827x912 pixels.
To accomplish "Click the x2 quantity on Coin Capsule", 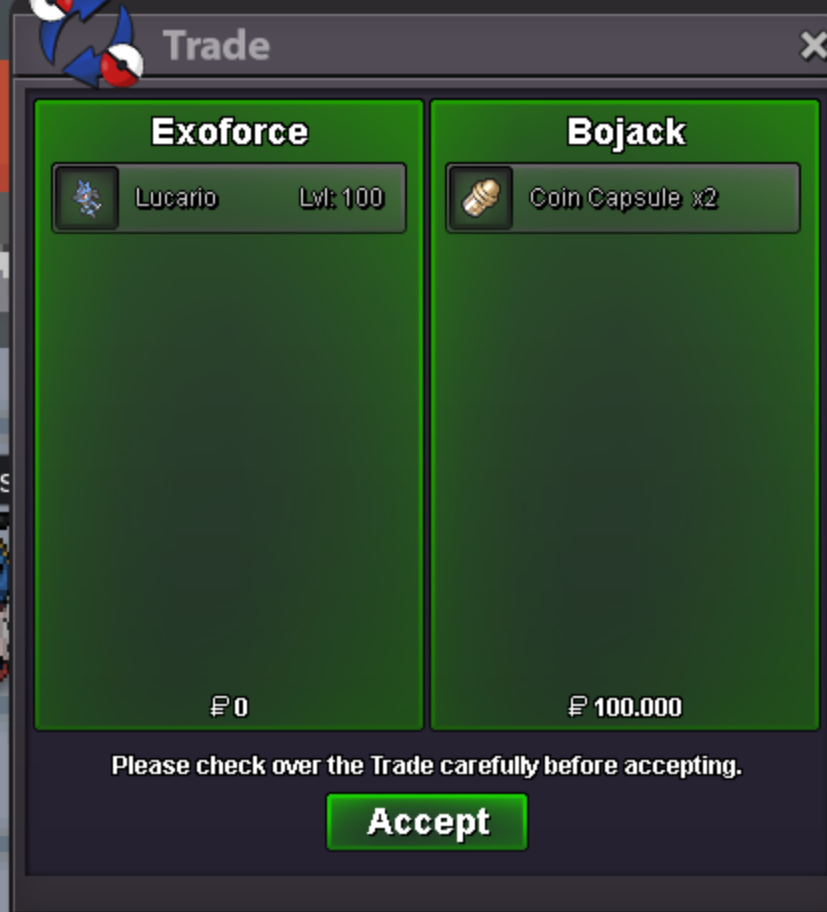I will (x=704, y=198).
